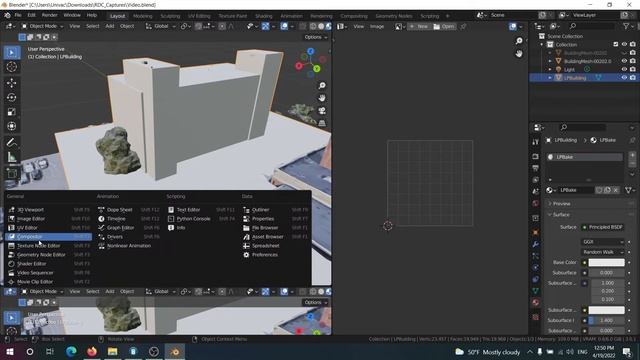The image size is (640, 360).
Task: Open Object Mode dropdown in upper viewport header
Action: pos(42,26)
